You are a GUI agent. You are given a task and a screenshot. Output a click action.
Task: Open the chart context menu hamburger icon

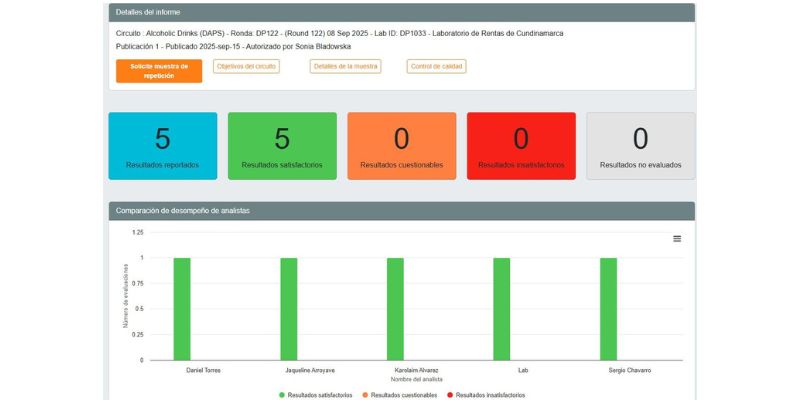[x=677, y=239]
